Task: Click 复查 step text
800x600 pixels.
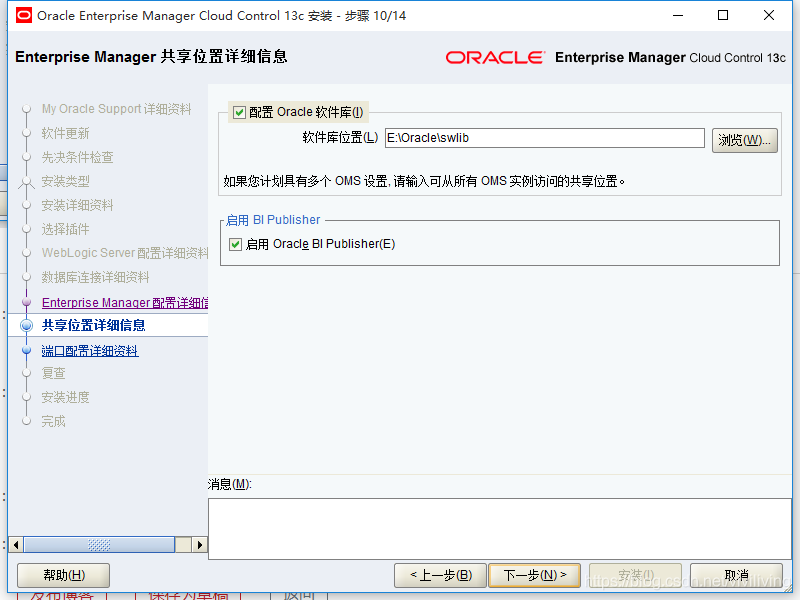Action: (54, 373)
